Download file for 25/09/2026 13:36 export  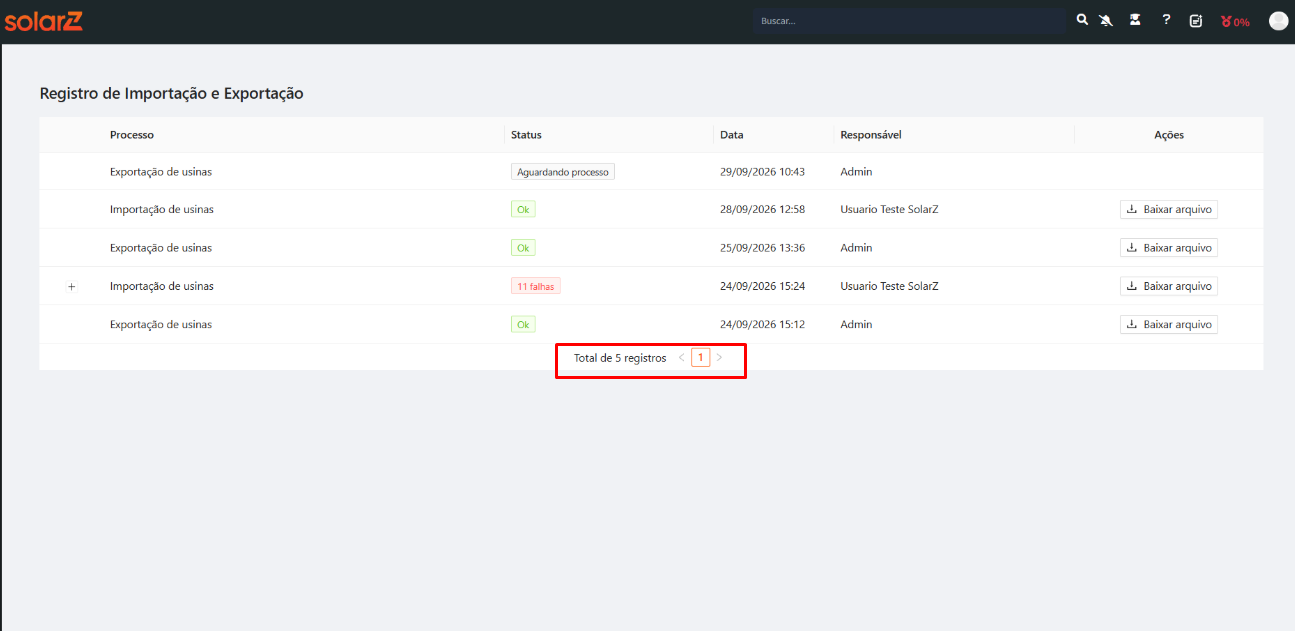click(x=1169, y=248)
